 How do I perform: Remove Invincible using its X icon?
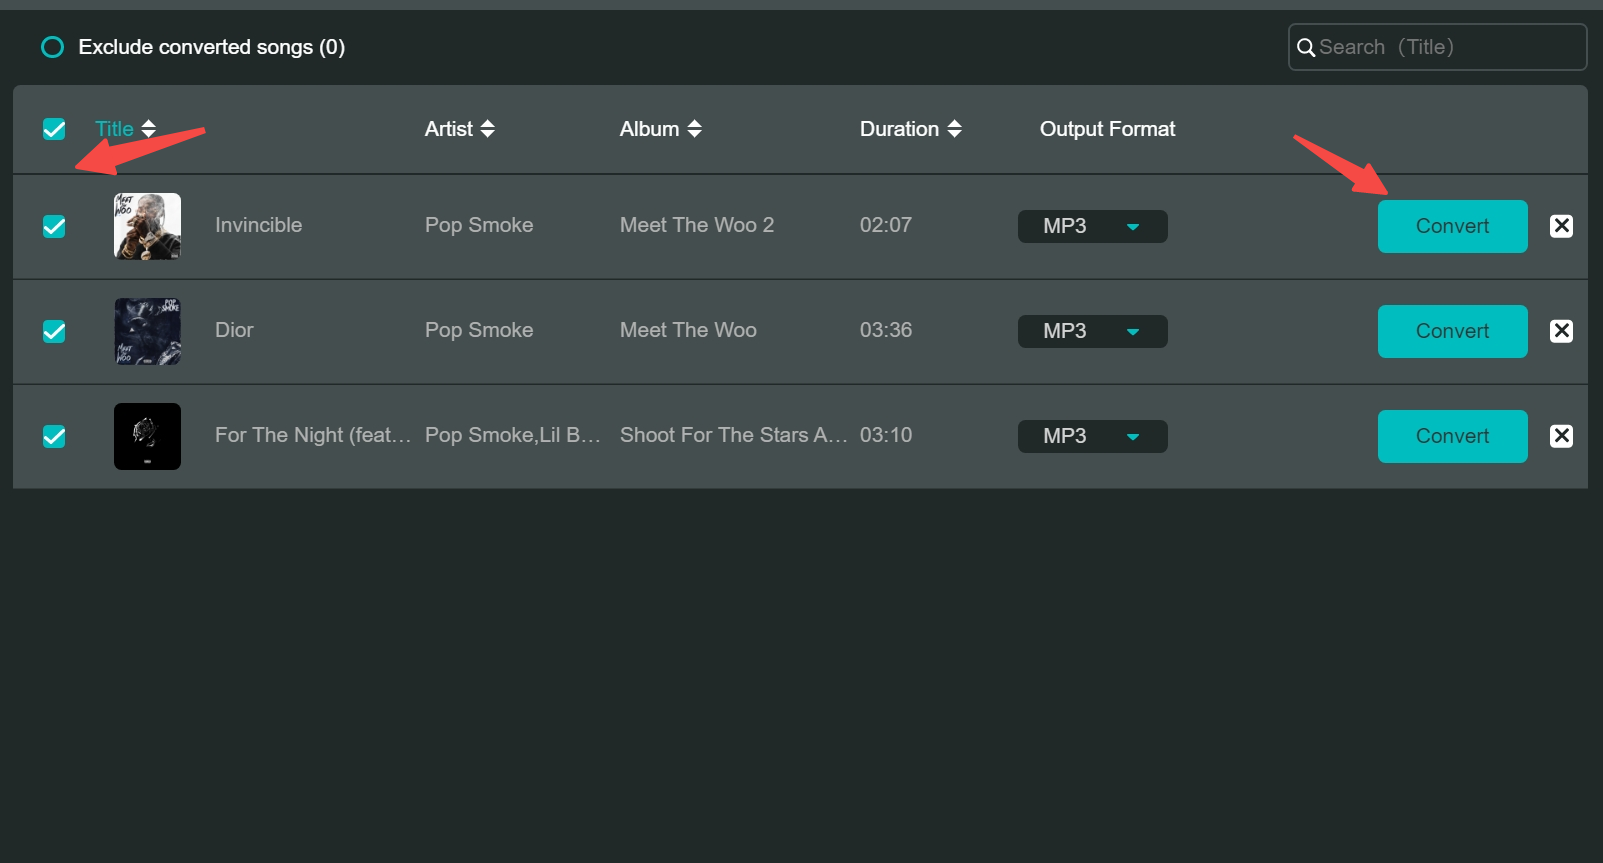[x=1561, y=226]
